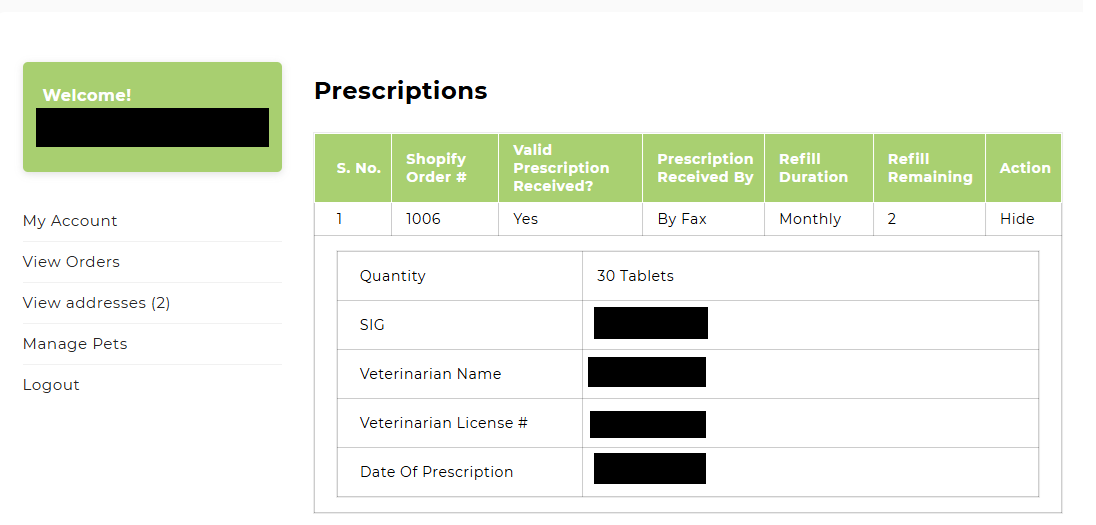Click the Action column header

point(1025,168)
